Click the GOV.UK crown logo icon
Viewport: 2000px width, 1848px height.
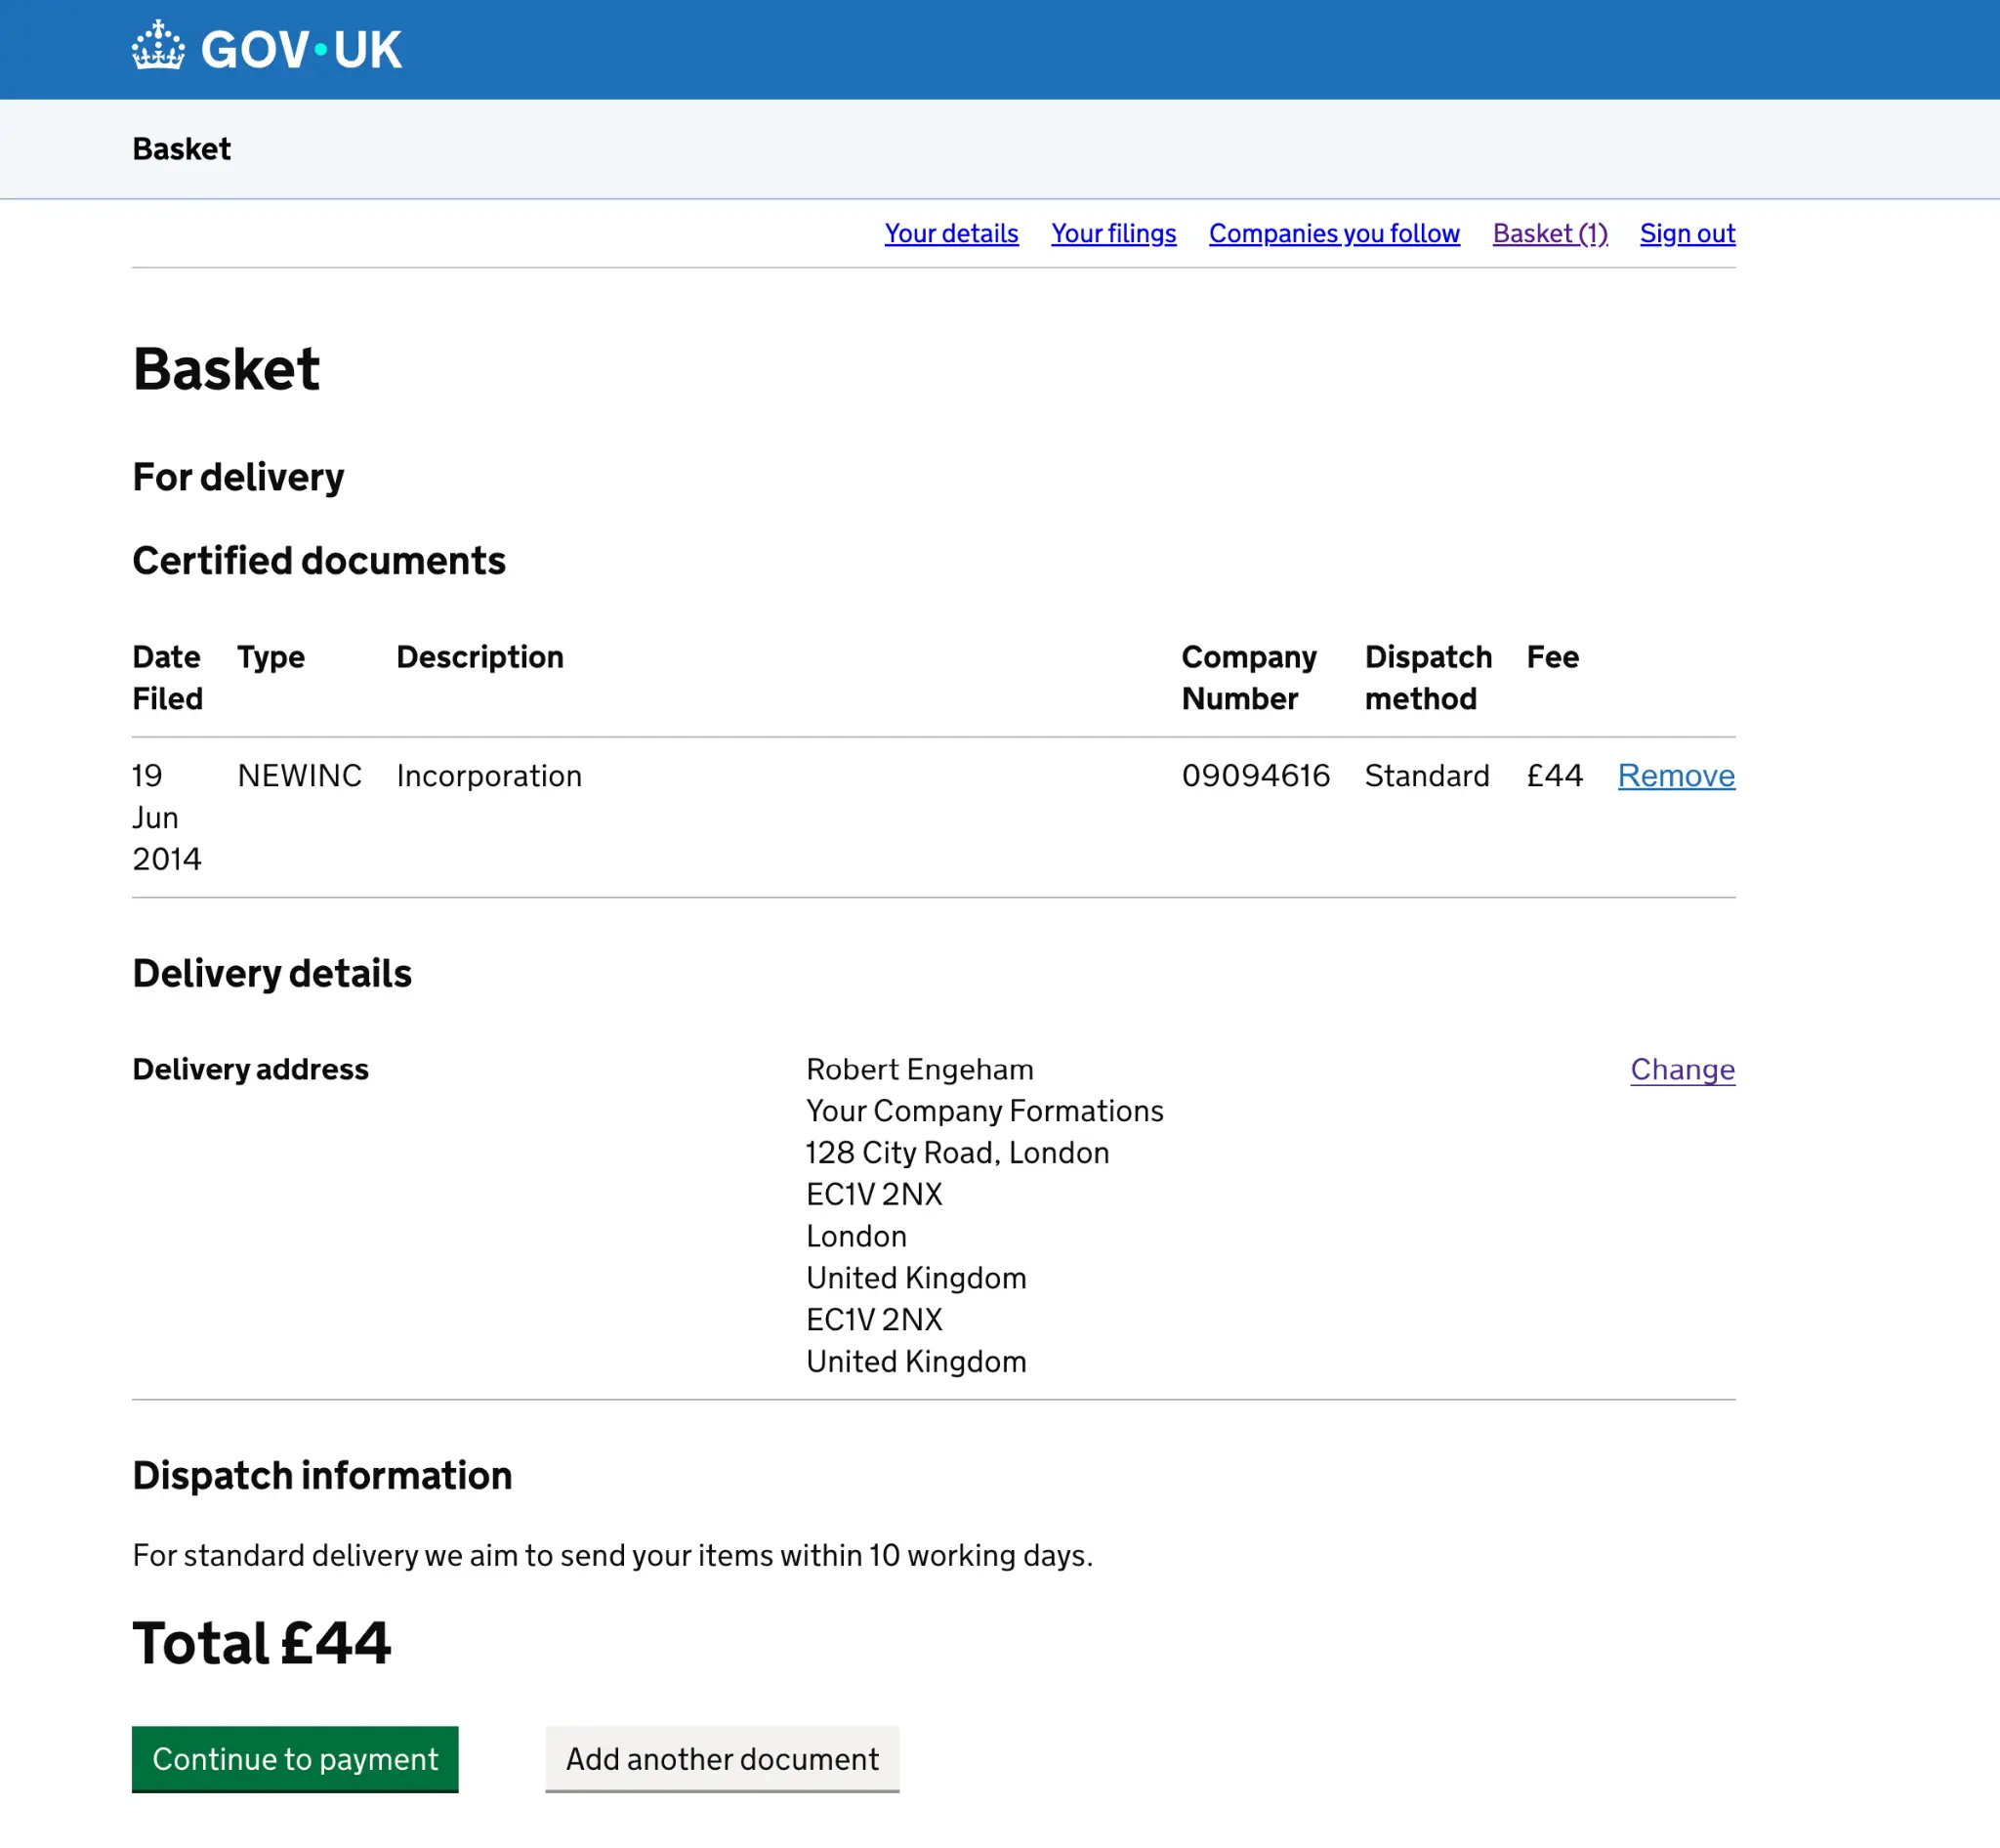(158, 47)
